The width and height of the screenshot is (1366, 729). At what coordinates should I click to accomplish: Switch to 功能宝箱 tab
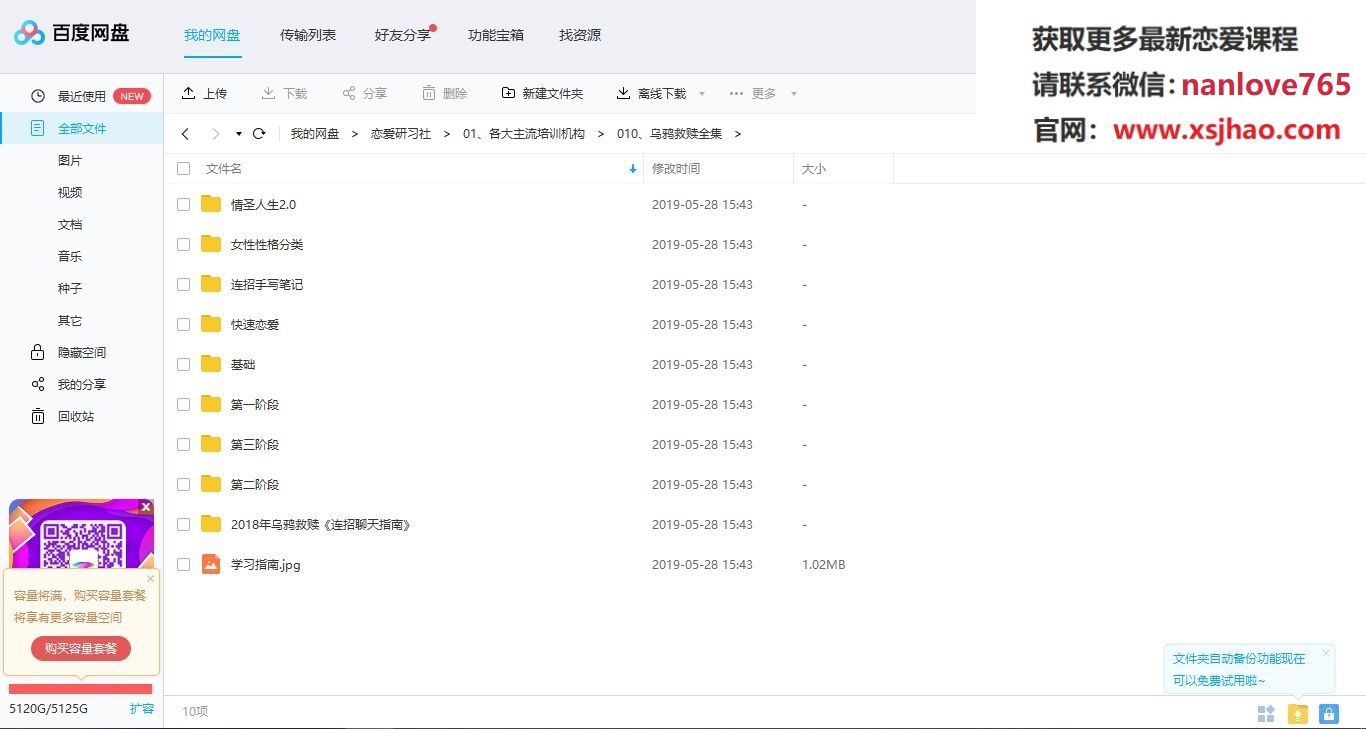(496, 35)
